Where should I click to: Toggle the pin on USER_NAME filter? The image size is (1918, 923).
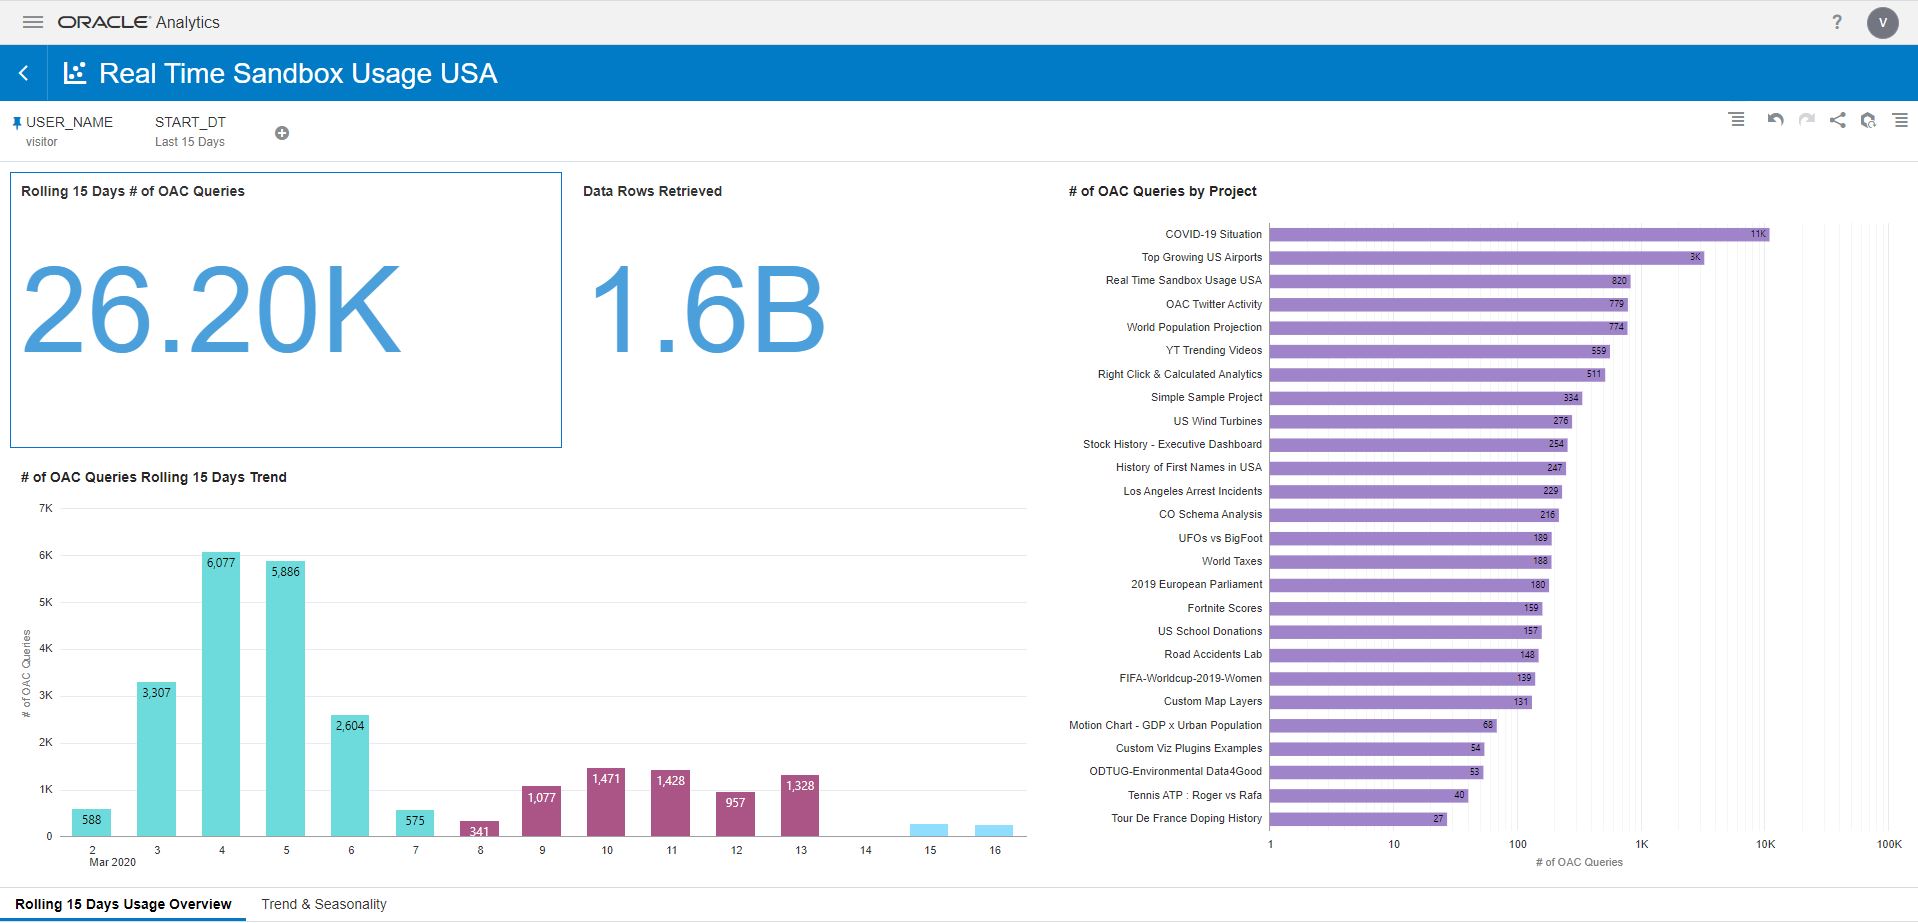[16, 123]
